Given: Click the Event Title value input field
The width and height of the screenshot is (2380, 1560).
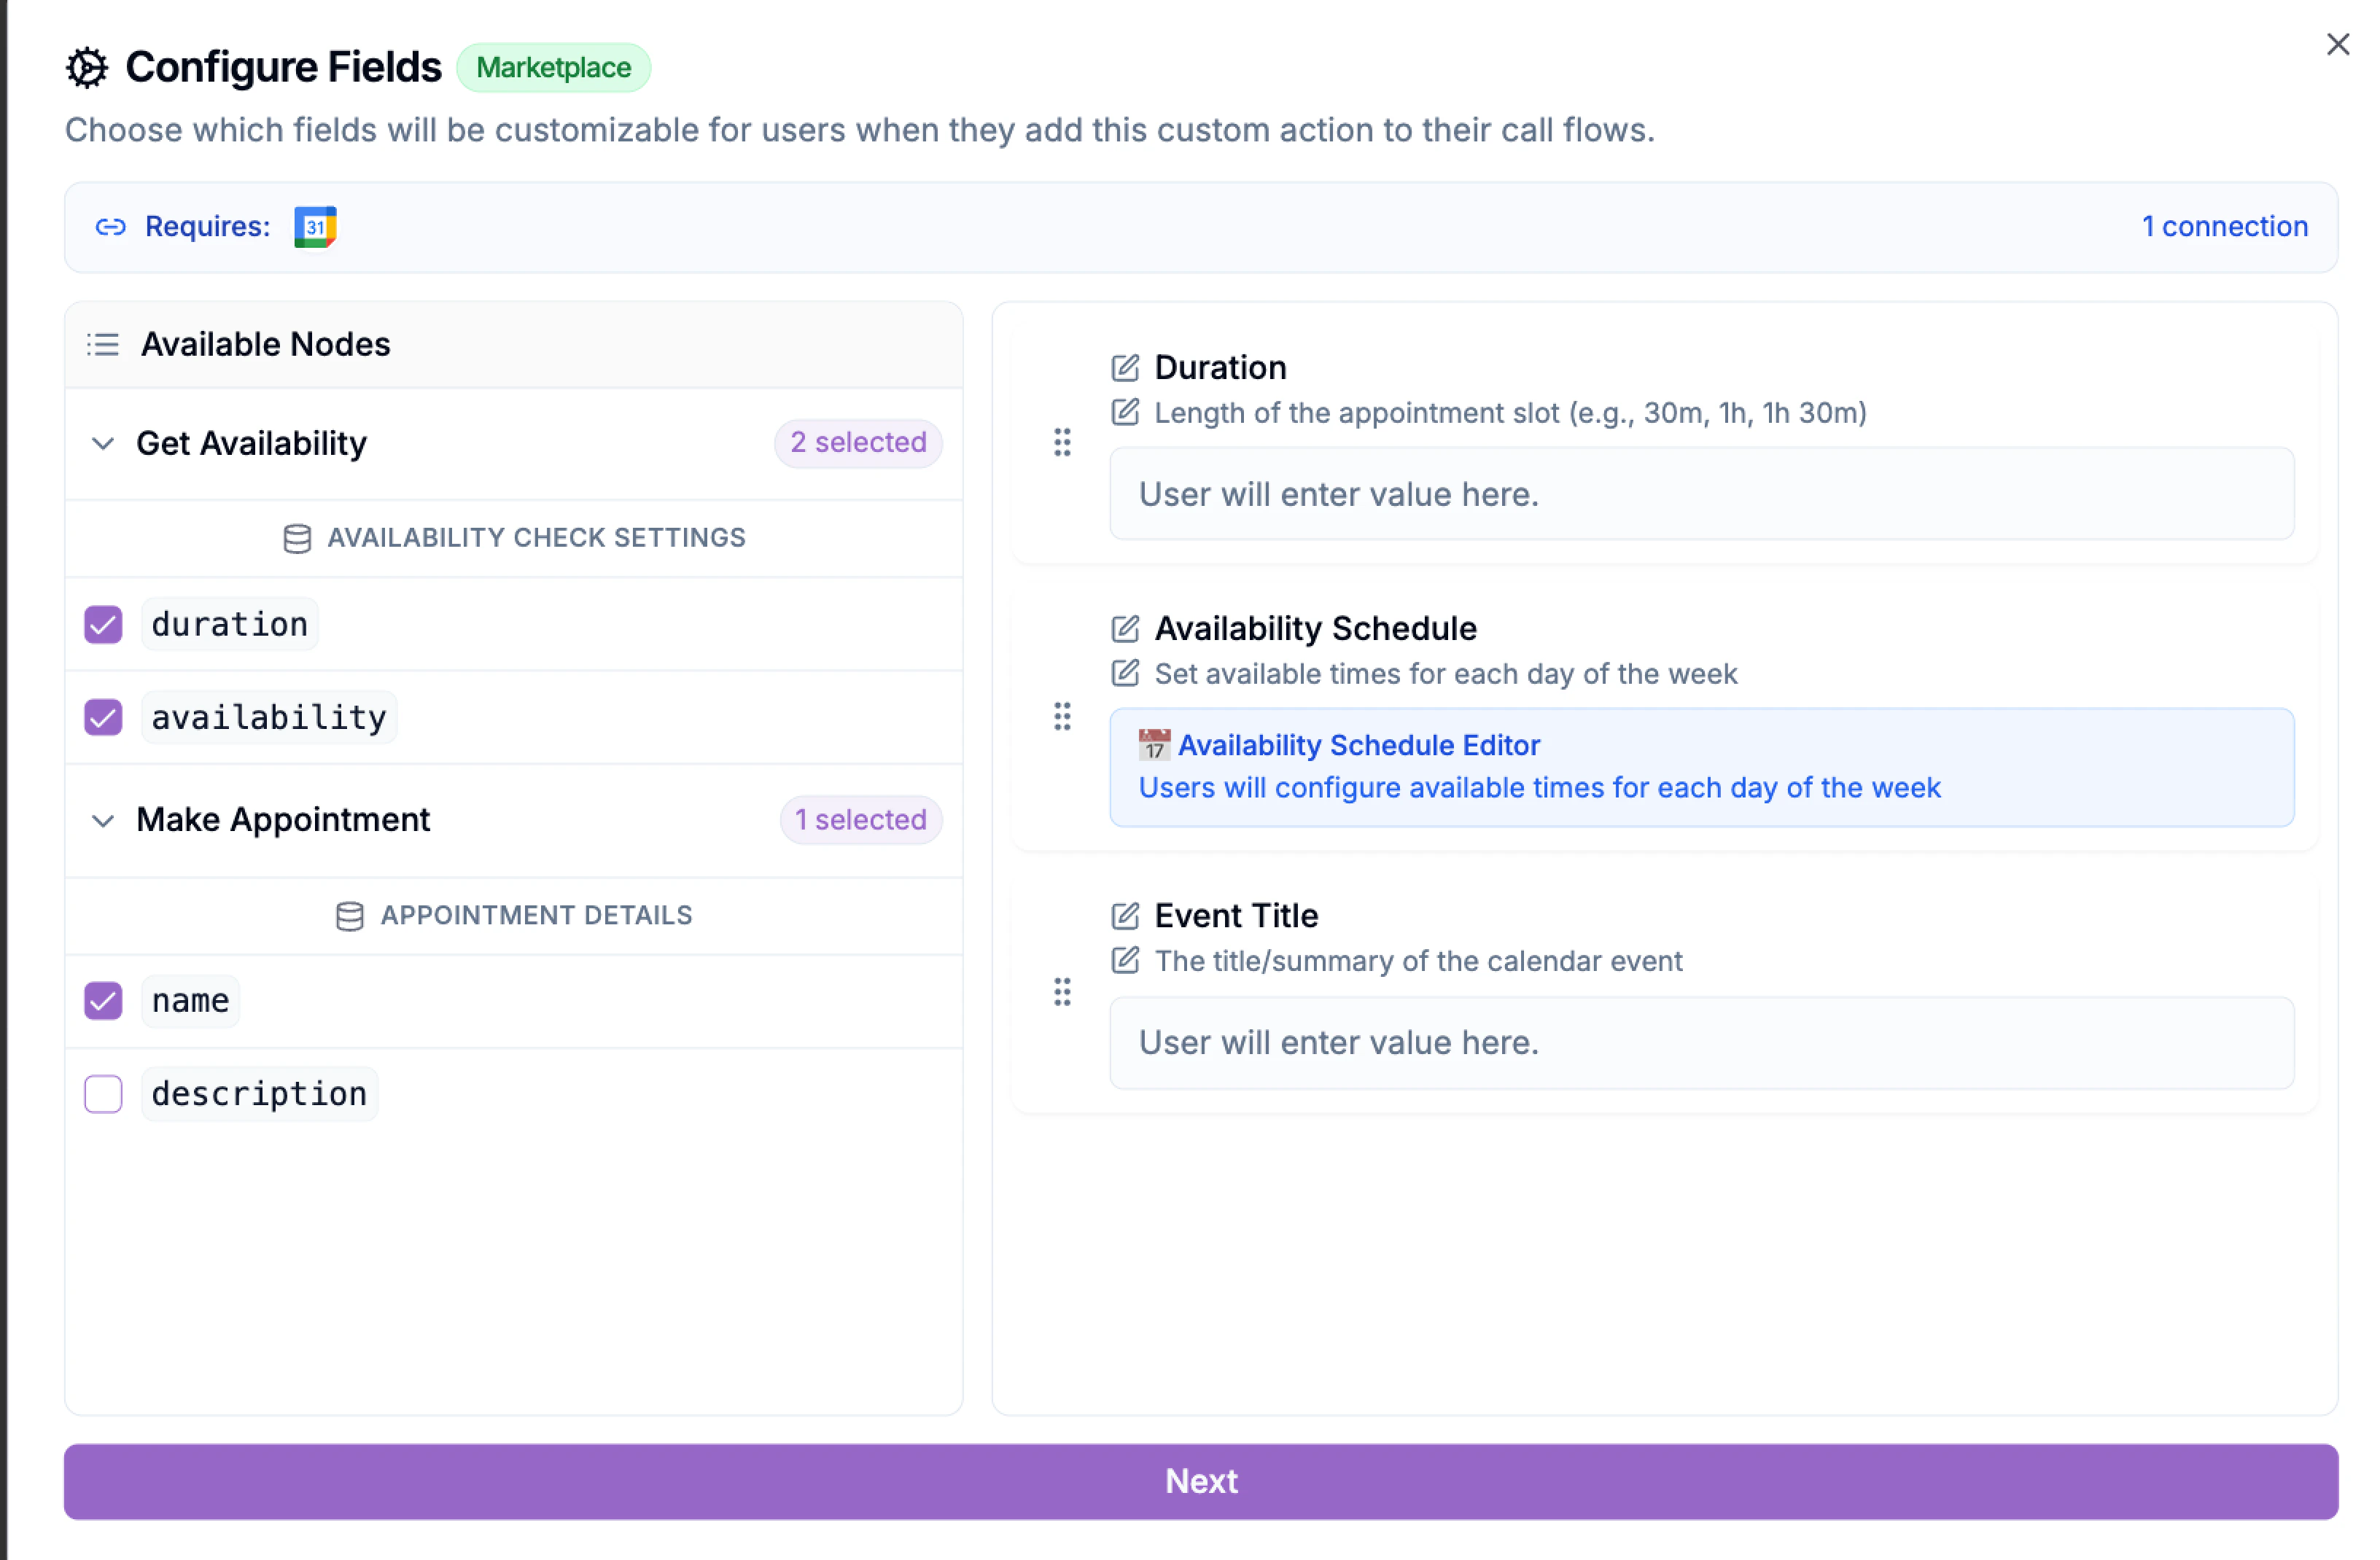Looking at the screenshot, I should point(1700,1042).
